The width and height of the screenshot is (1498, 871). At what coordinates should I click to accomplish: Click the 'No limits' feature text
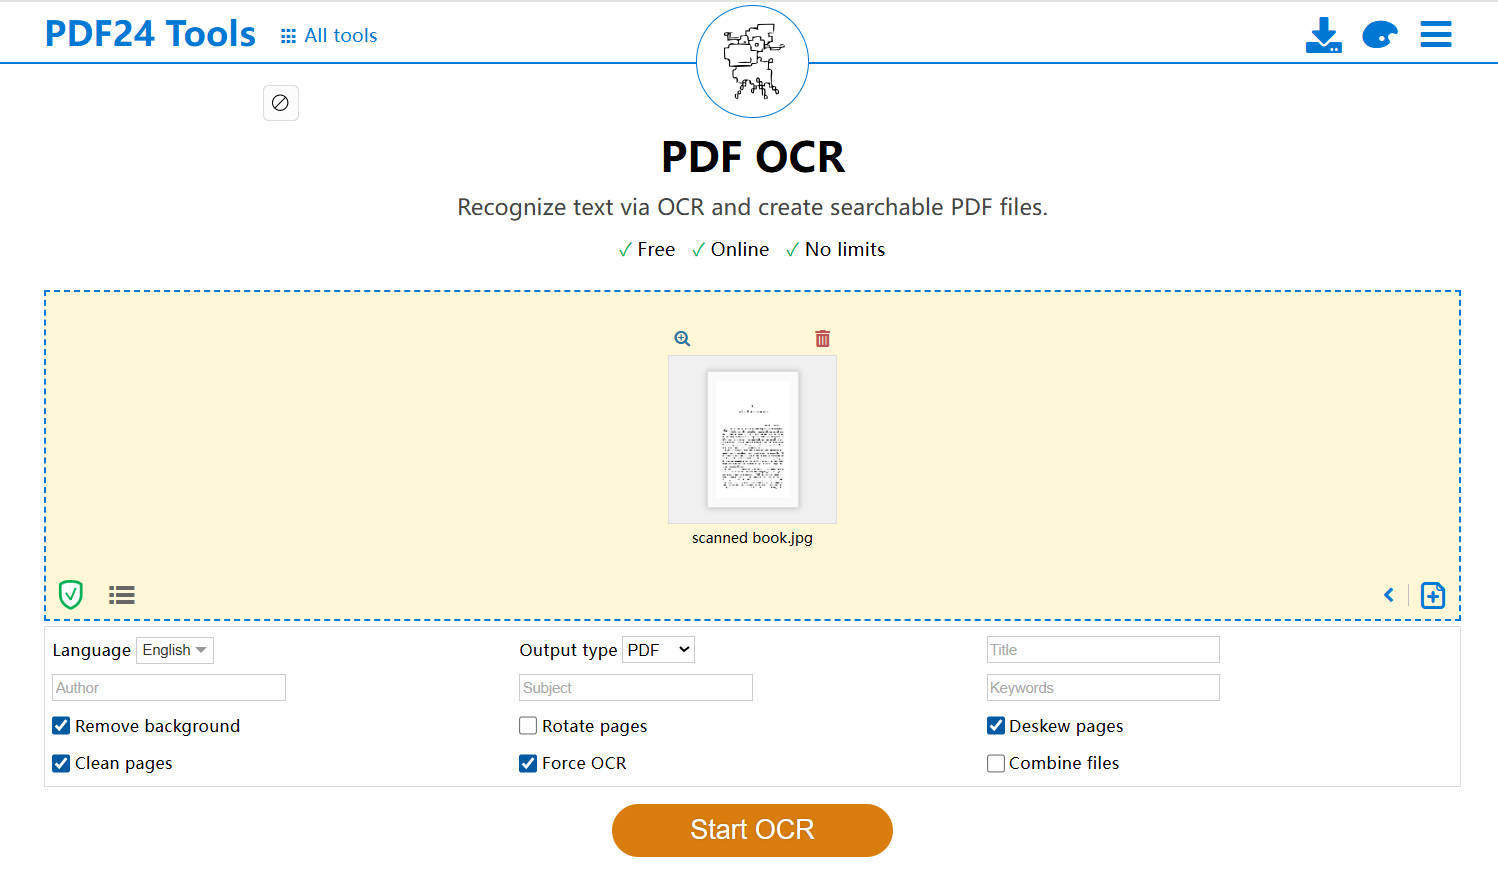(x=845, y=250)
